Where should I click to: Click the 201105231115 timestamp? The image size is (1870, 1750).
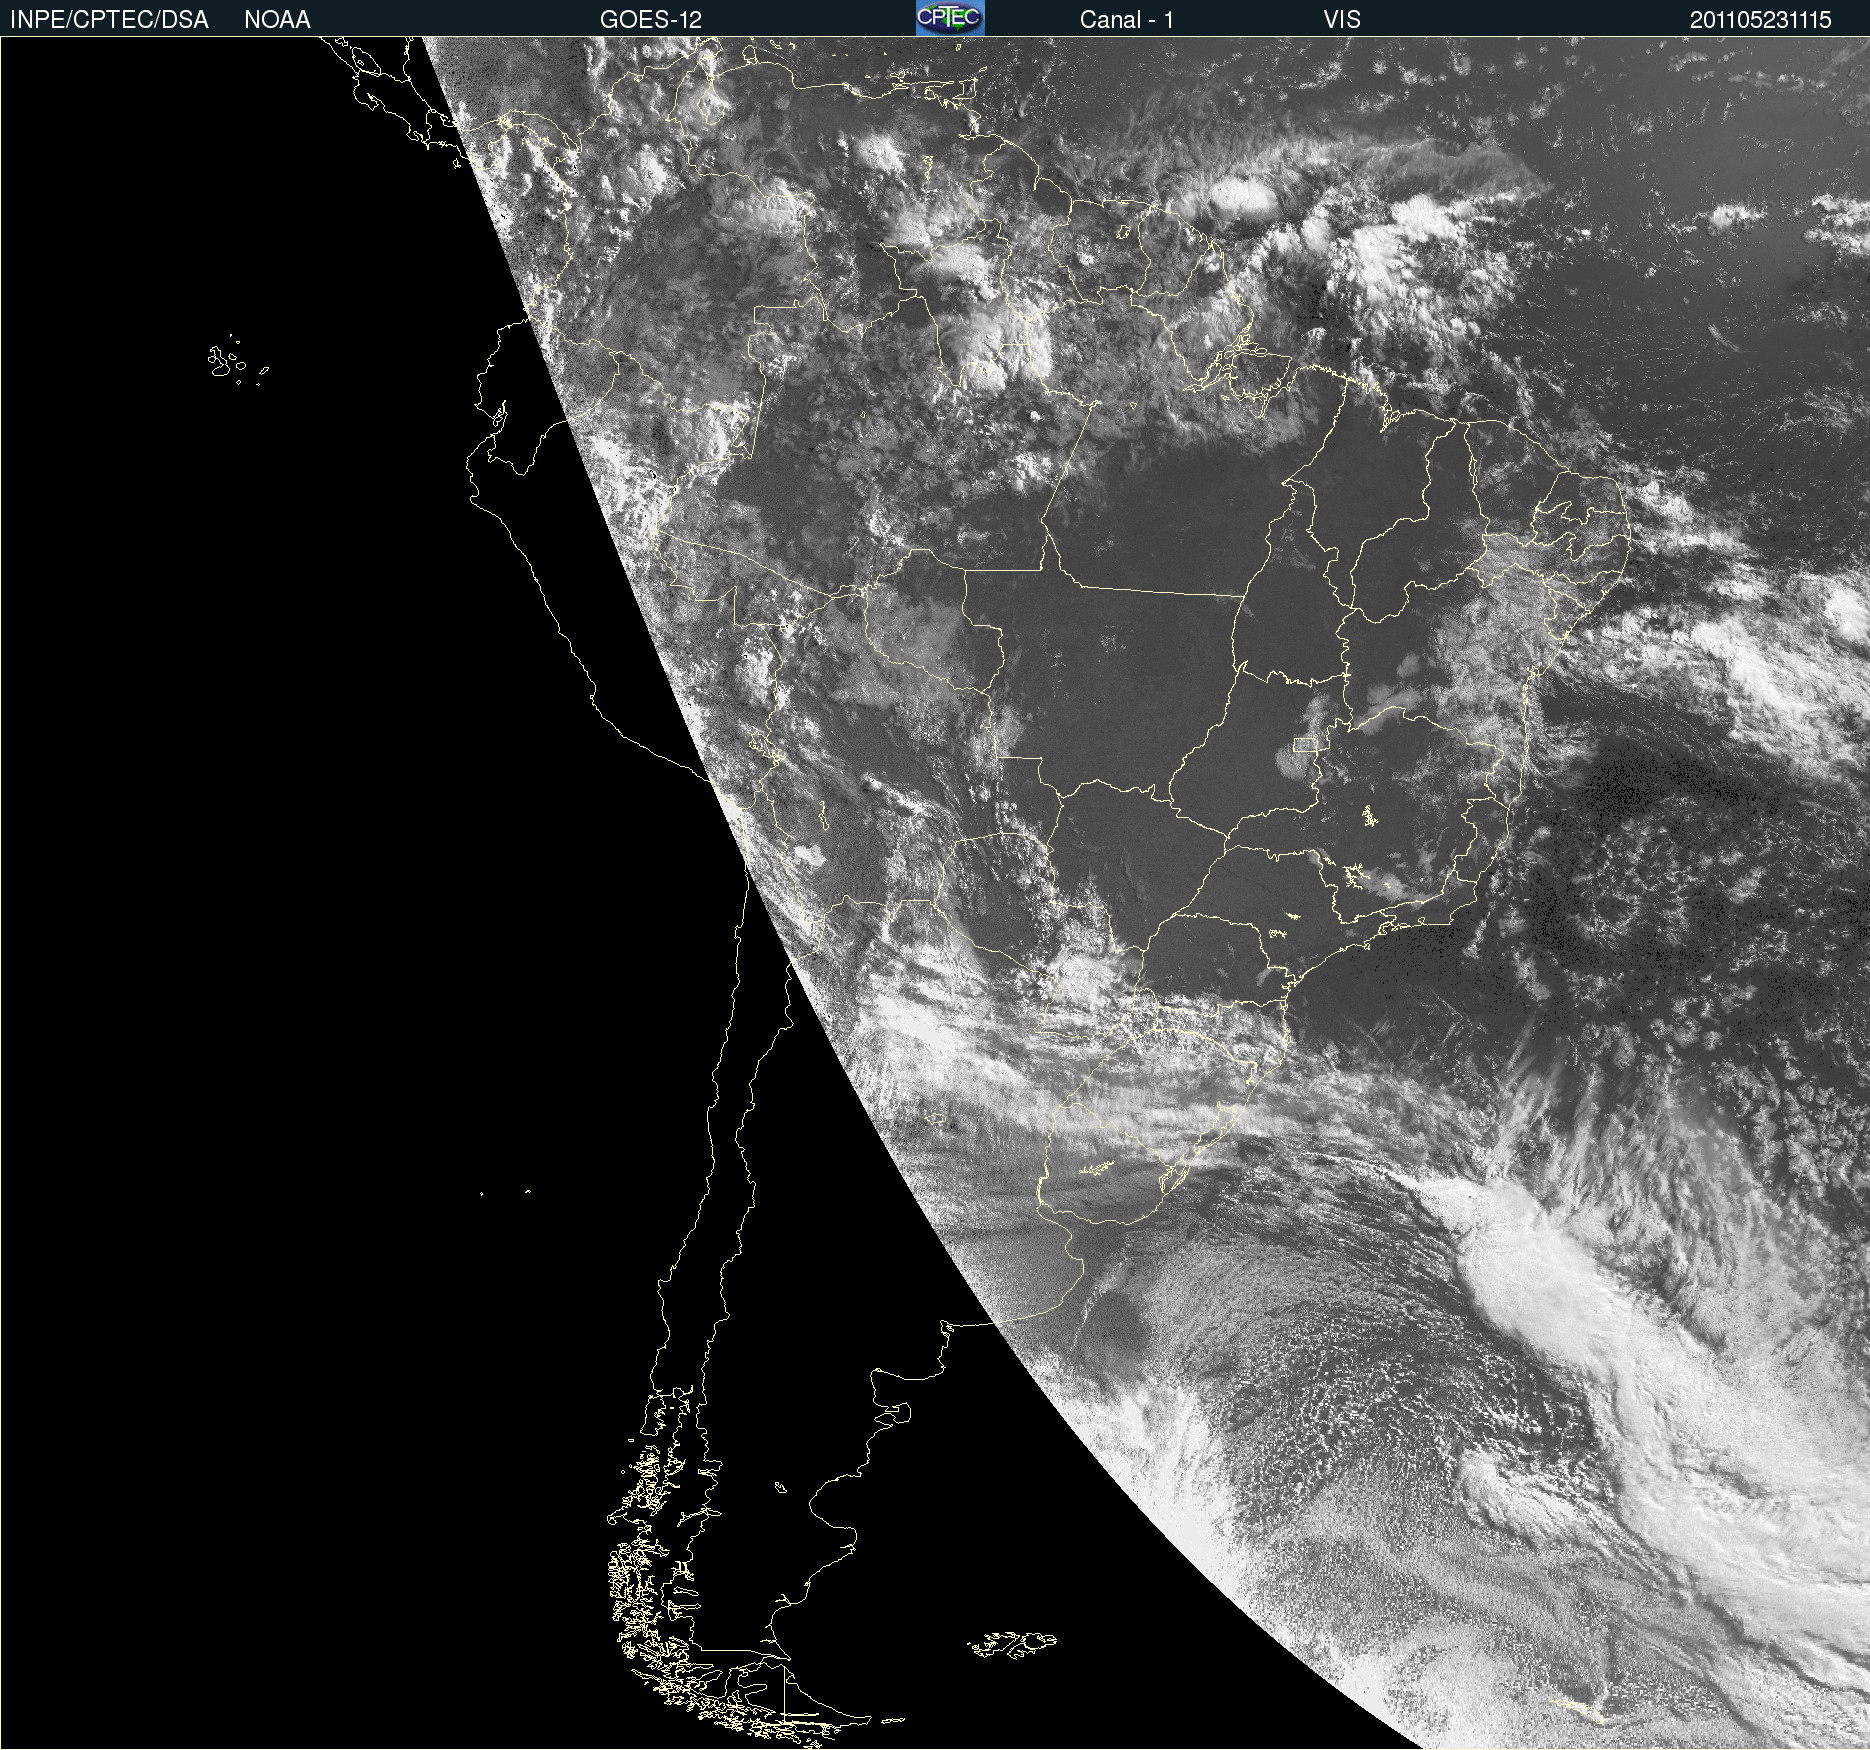point(1761,20)
